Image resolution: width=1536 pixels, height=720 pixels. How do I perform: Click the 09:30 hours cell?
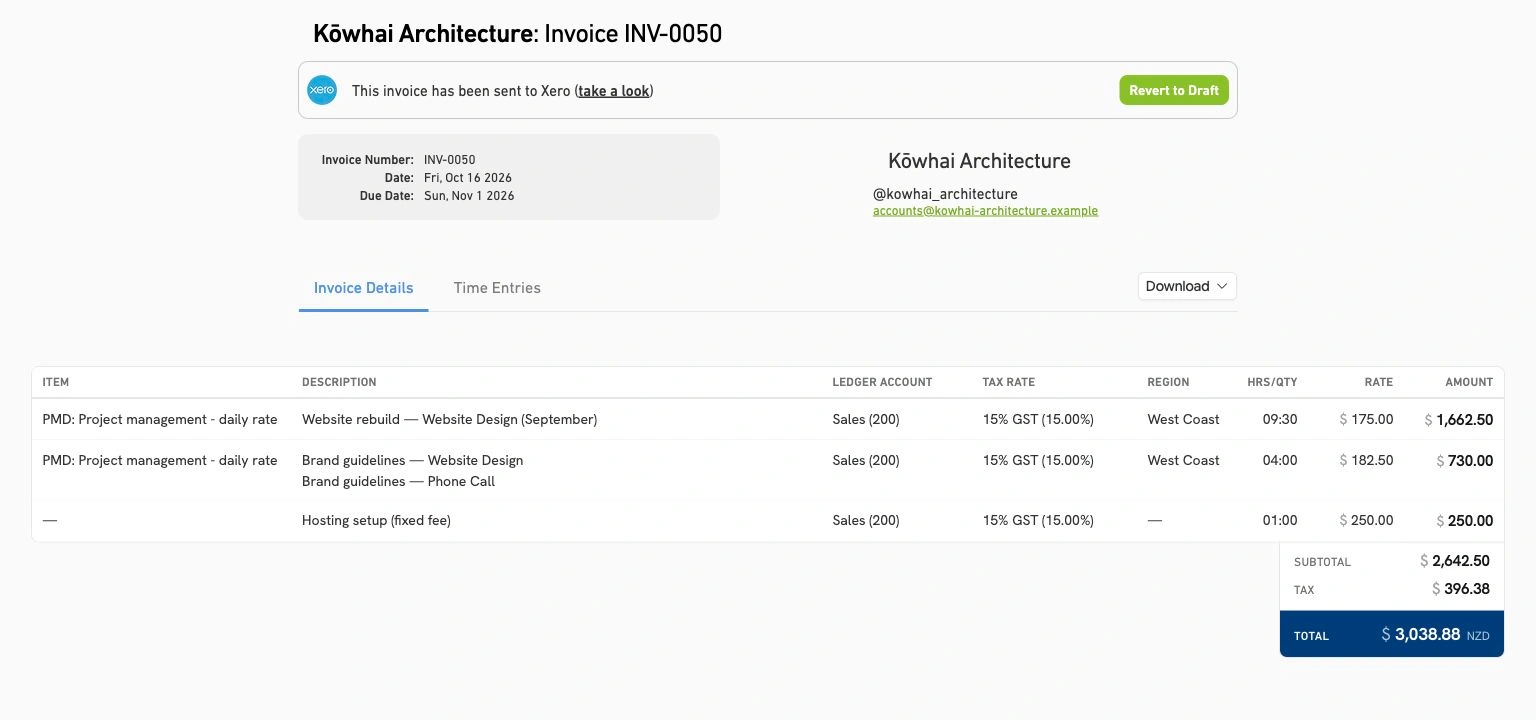click(1280, 420)
